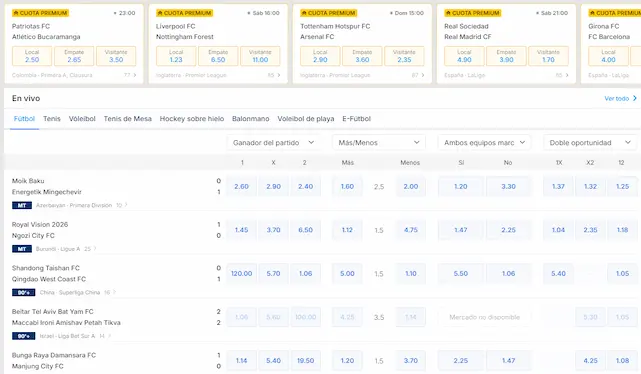
Task: Select the Hockey sobre hielo tab
Action: 192,119
